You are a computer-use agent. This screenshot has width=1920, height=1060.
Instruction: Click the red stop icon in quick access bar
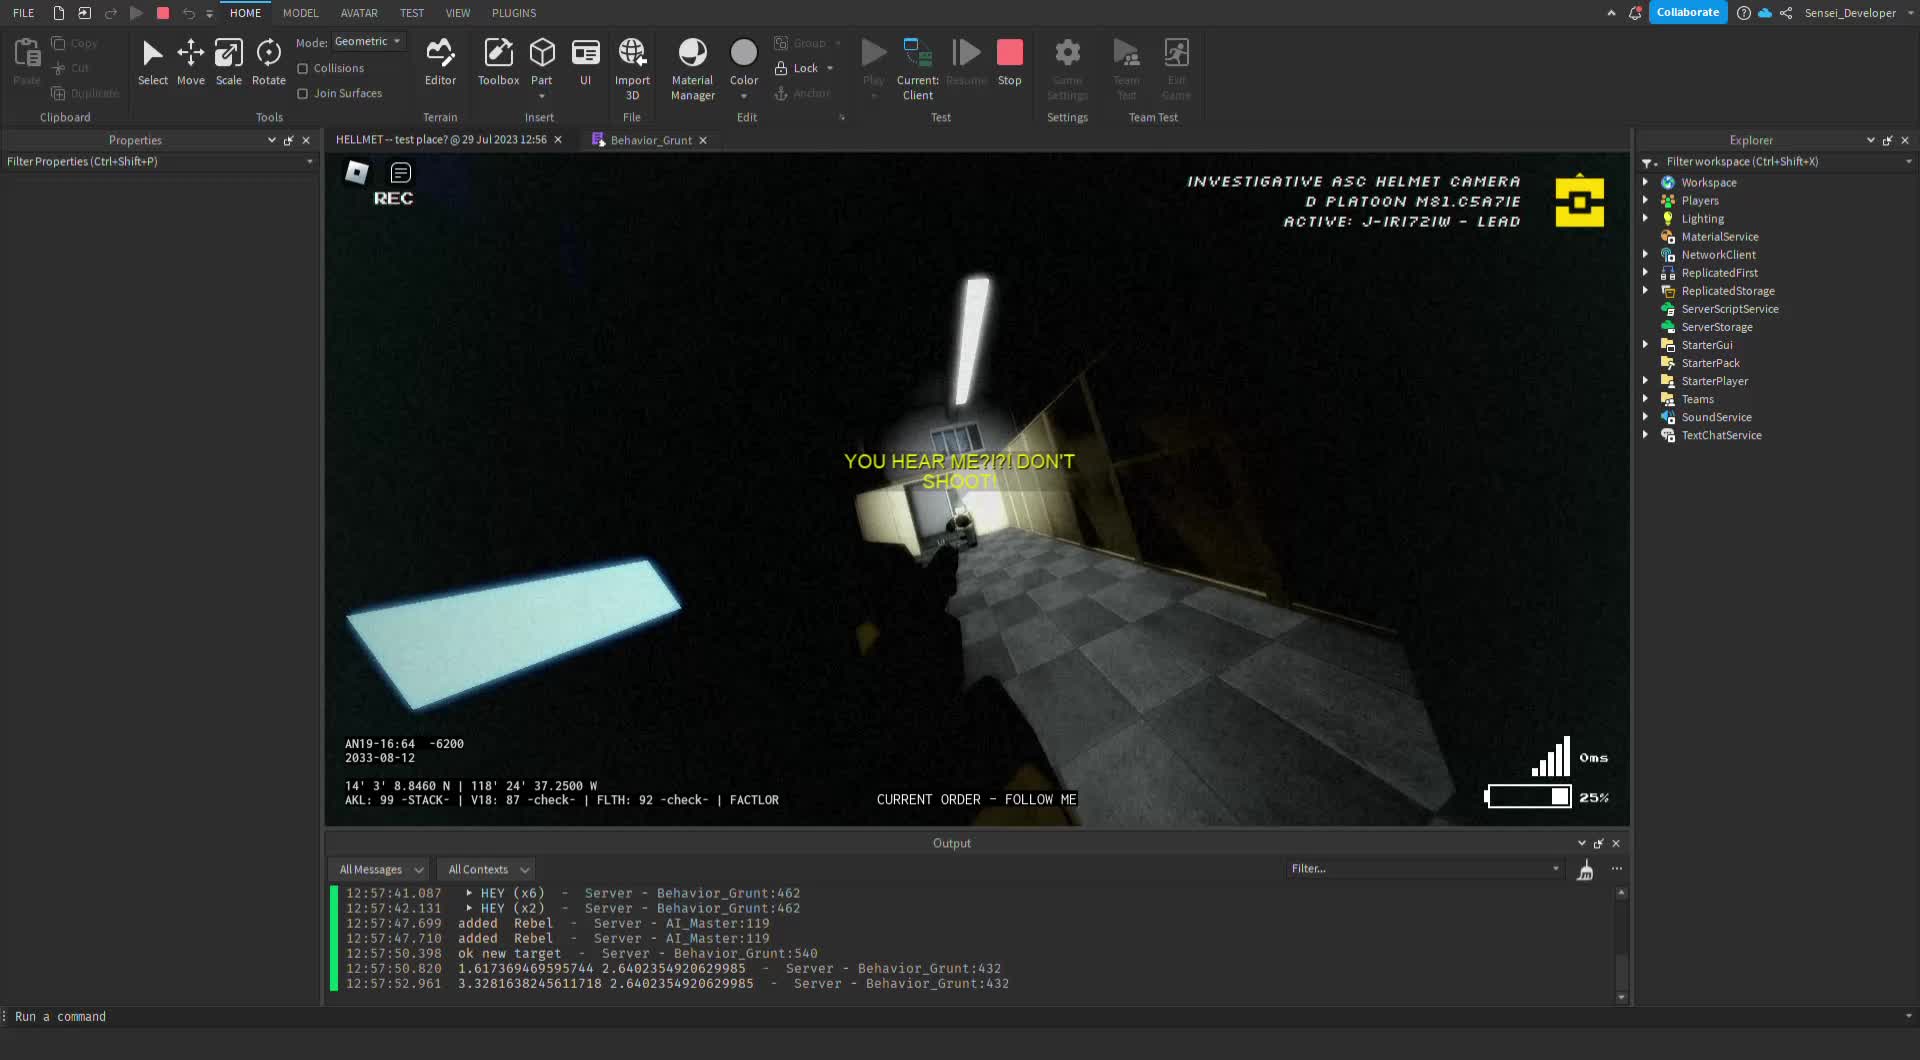pos(163,13)
